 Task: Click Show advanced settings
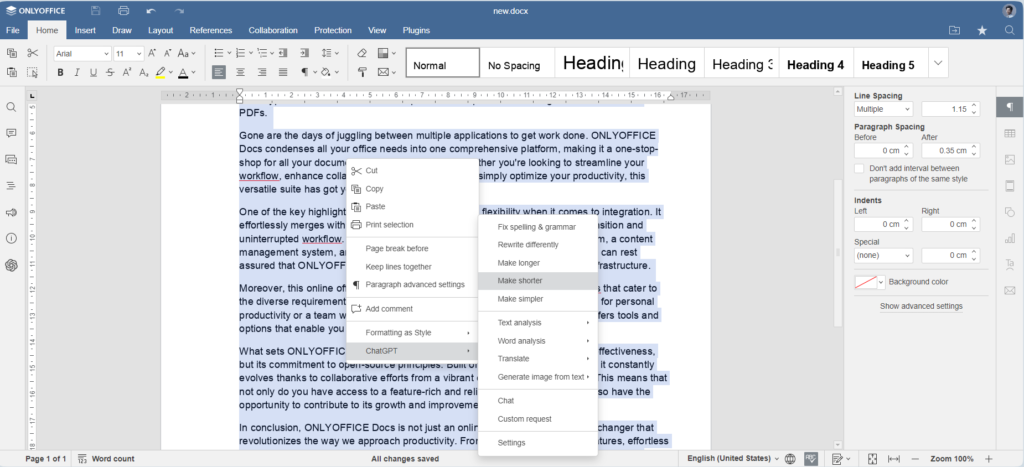(921, 306)
